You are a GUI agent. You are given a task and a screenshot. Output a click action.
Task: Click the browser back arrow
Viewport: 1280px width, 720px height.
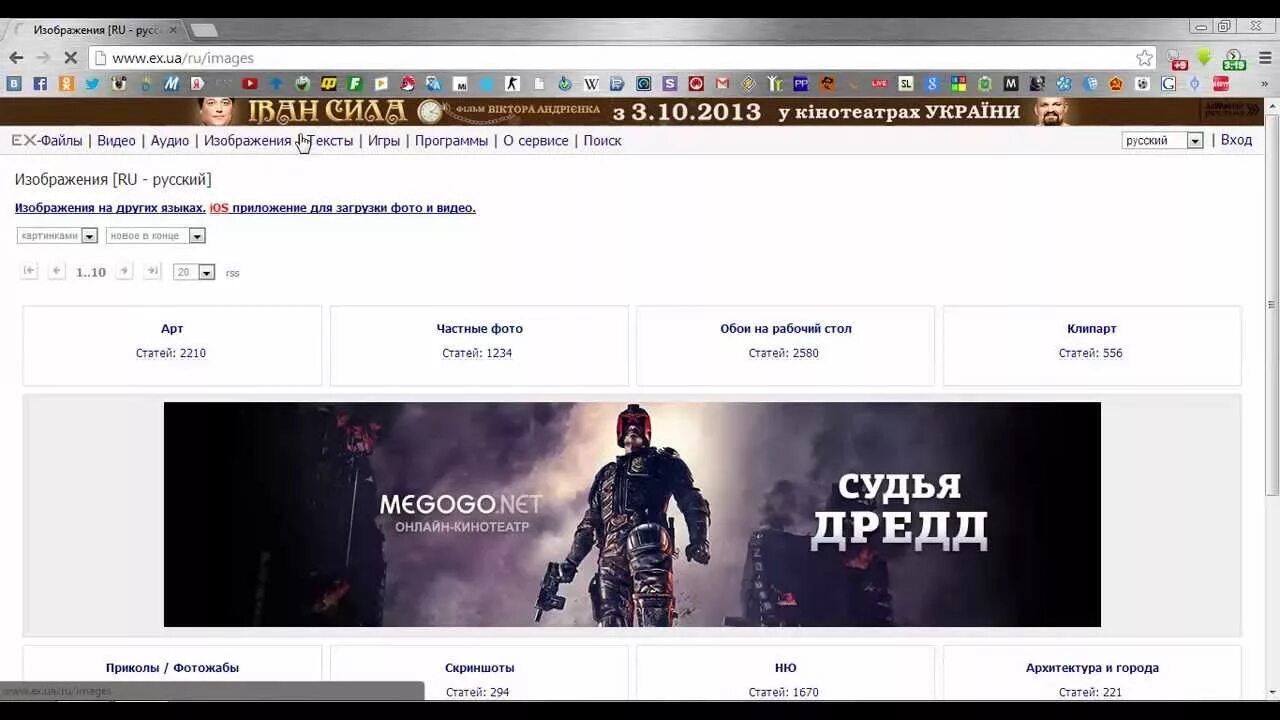click(16, 57)
